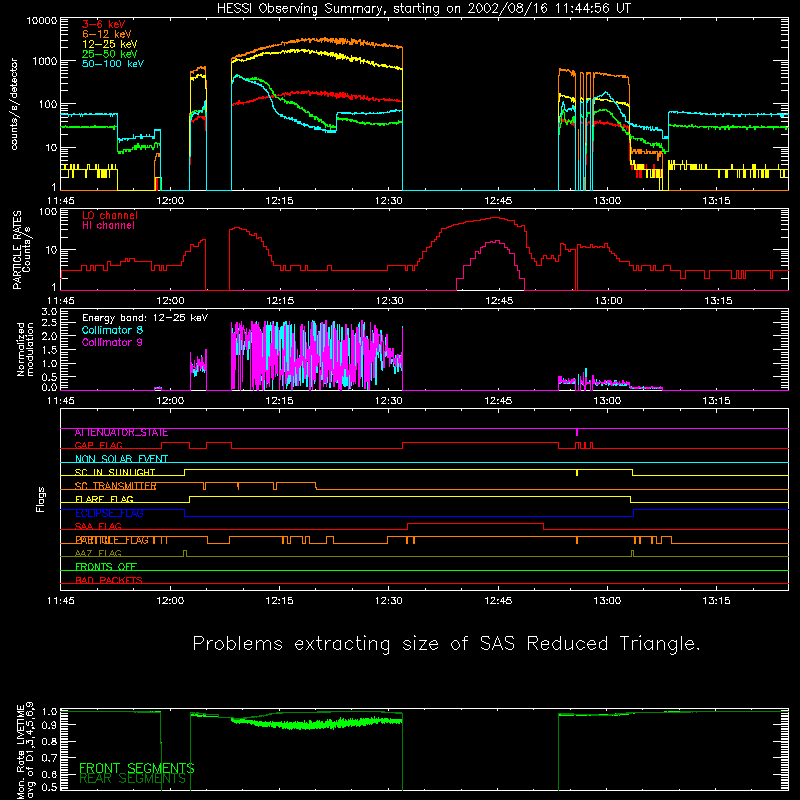
Task: Click the 13:15 tick under the Flags panel
Action: pyautogui.click(x=716, y=601)
